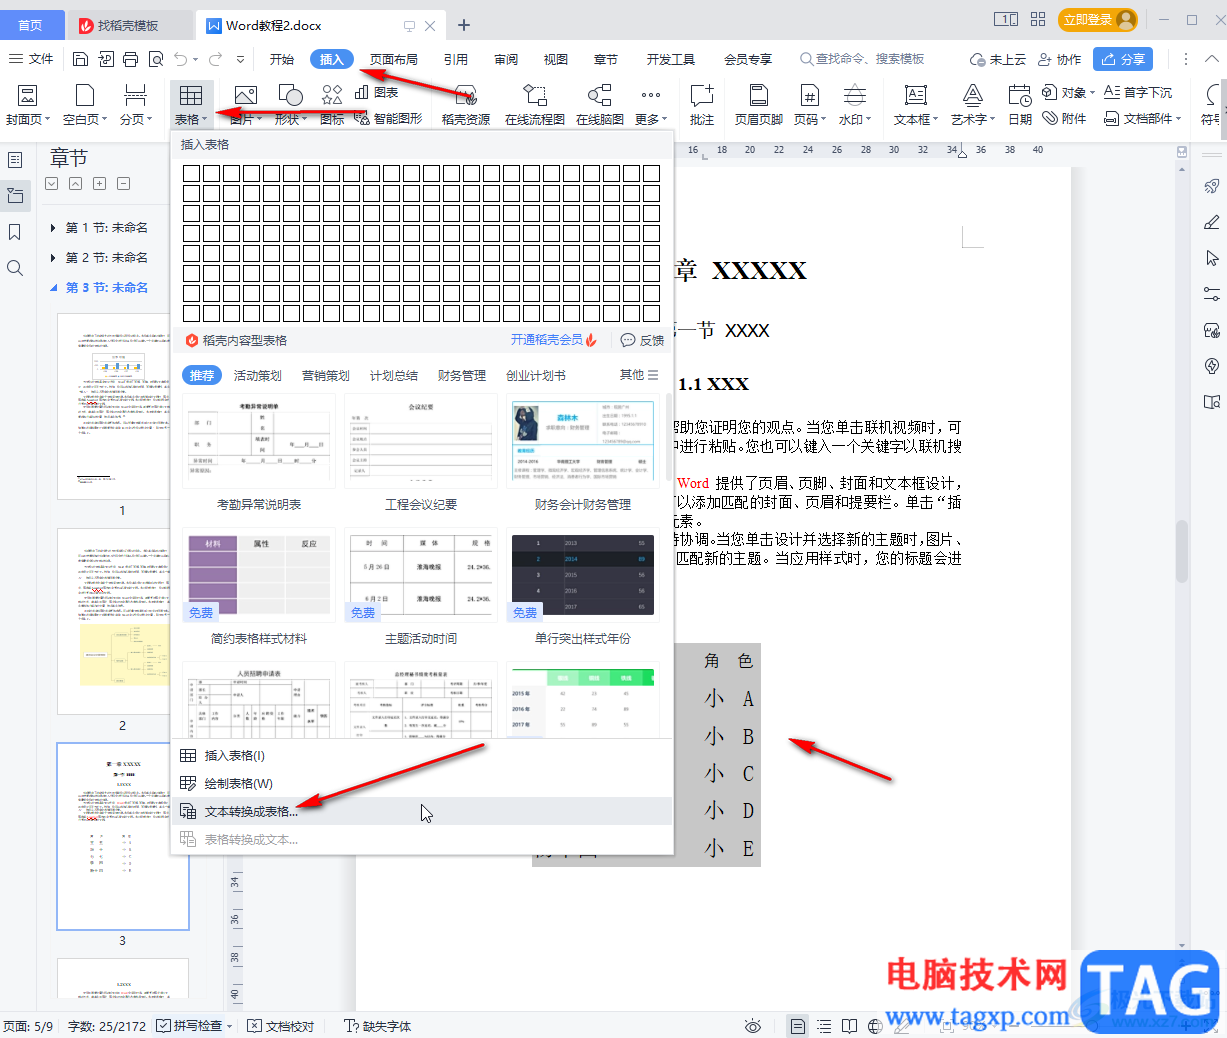The width and height of the screenshot is (1227, 1038).
Task: Switch to the 引用 ribbon tab
Action: tap(456, 59)
